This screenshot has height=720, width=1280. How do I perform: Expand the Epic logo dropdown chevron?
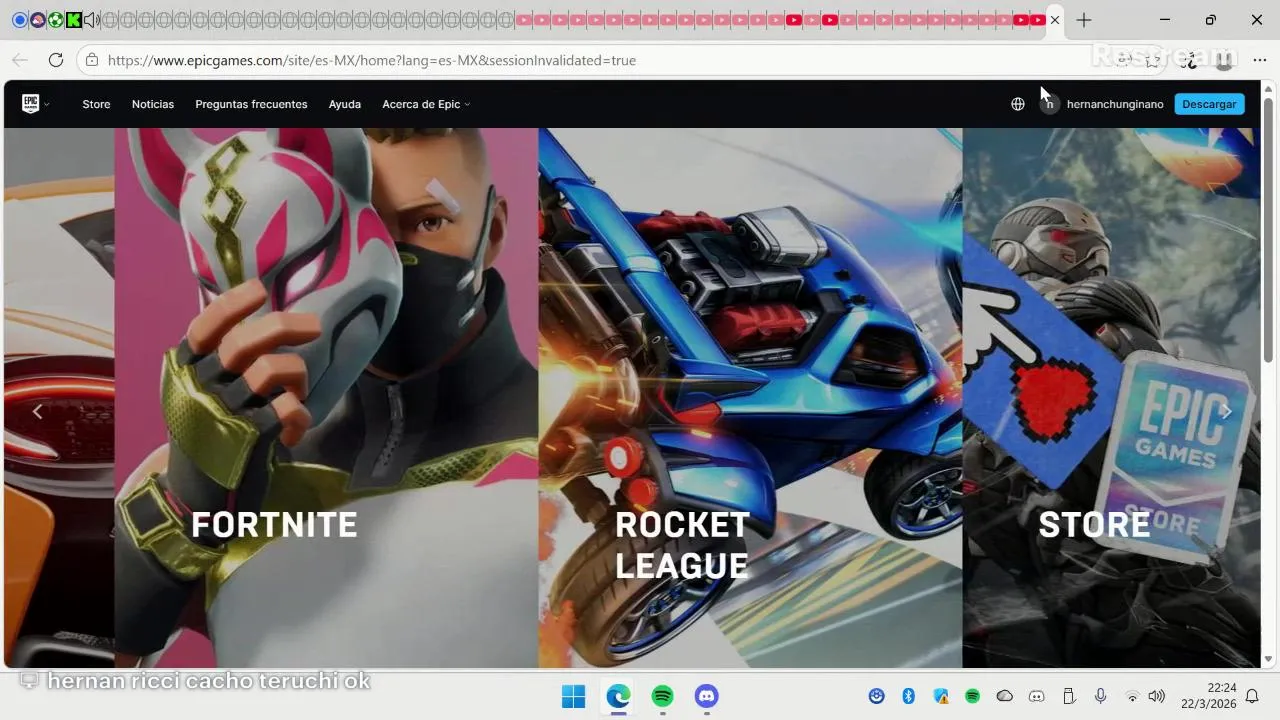point(47,105)
